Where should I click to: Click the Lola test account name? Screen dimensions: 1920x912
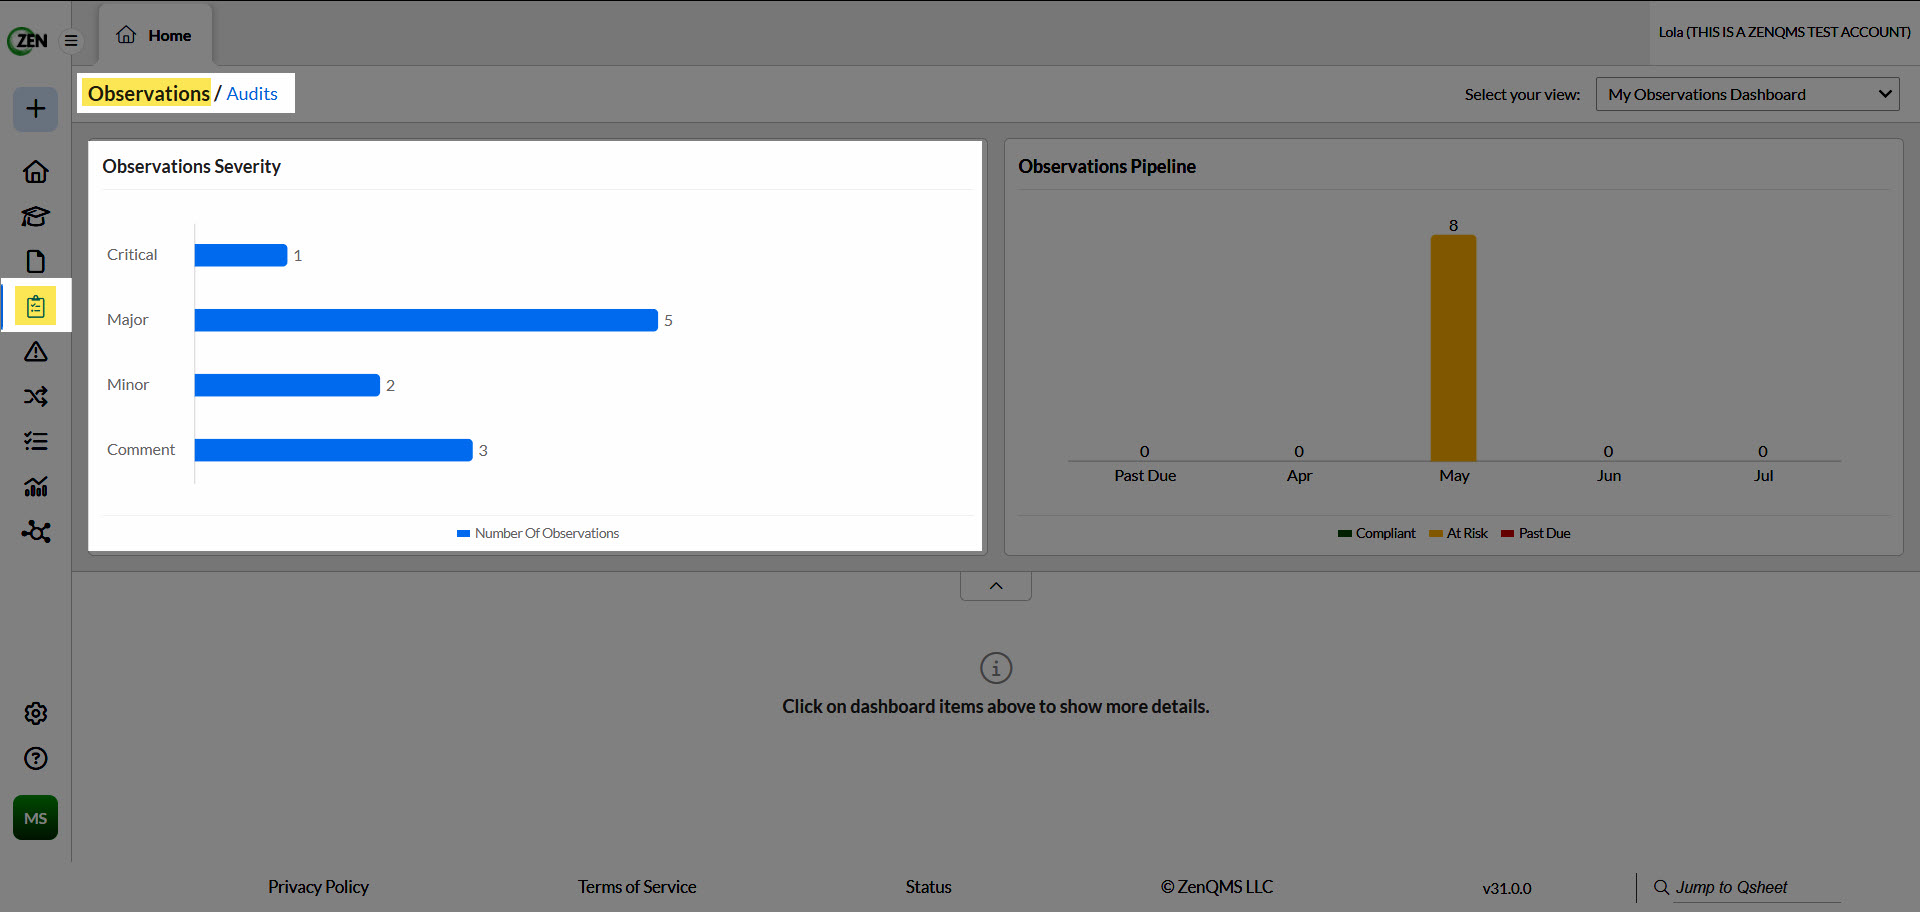pos(1784,32)
